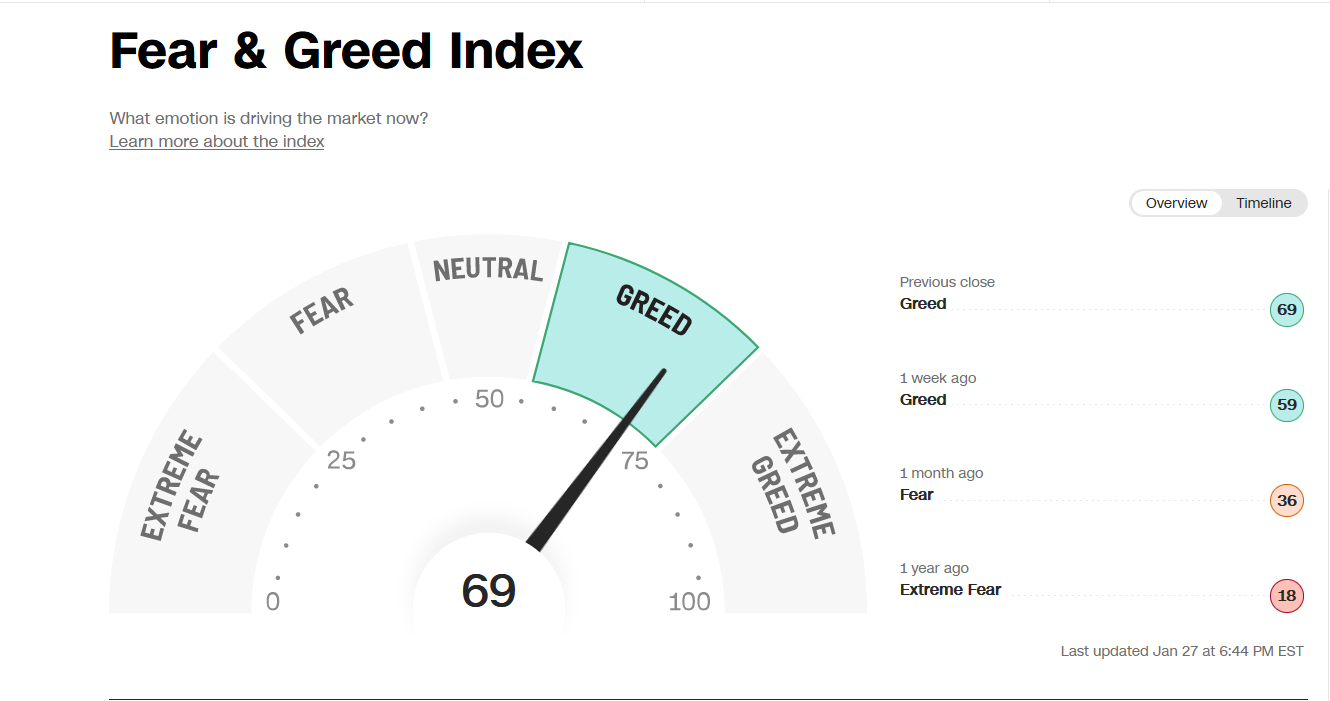Click the Last updated timestamp text
This screenshot has height=701, width=1330.
[1182, 651]
